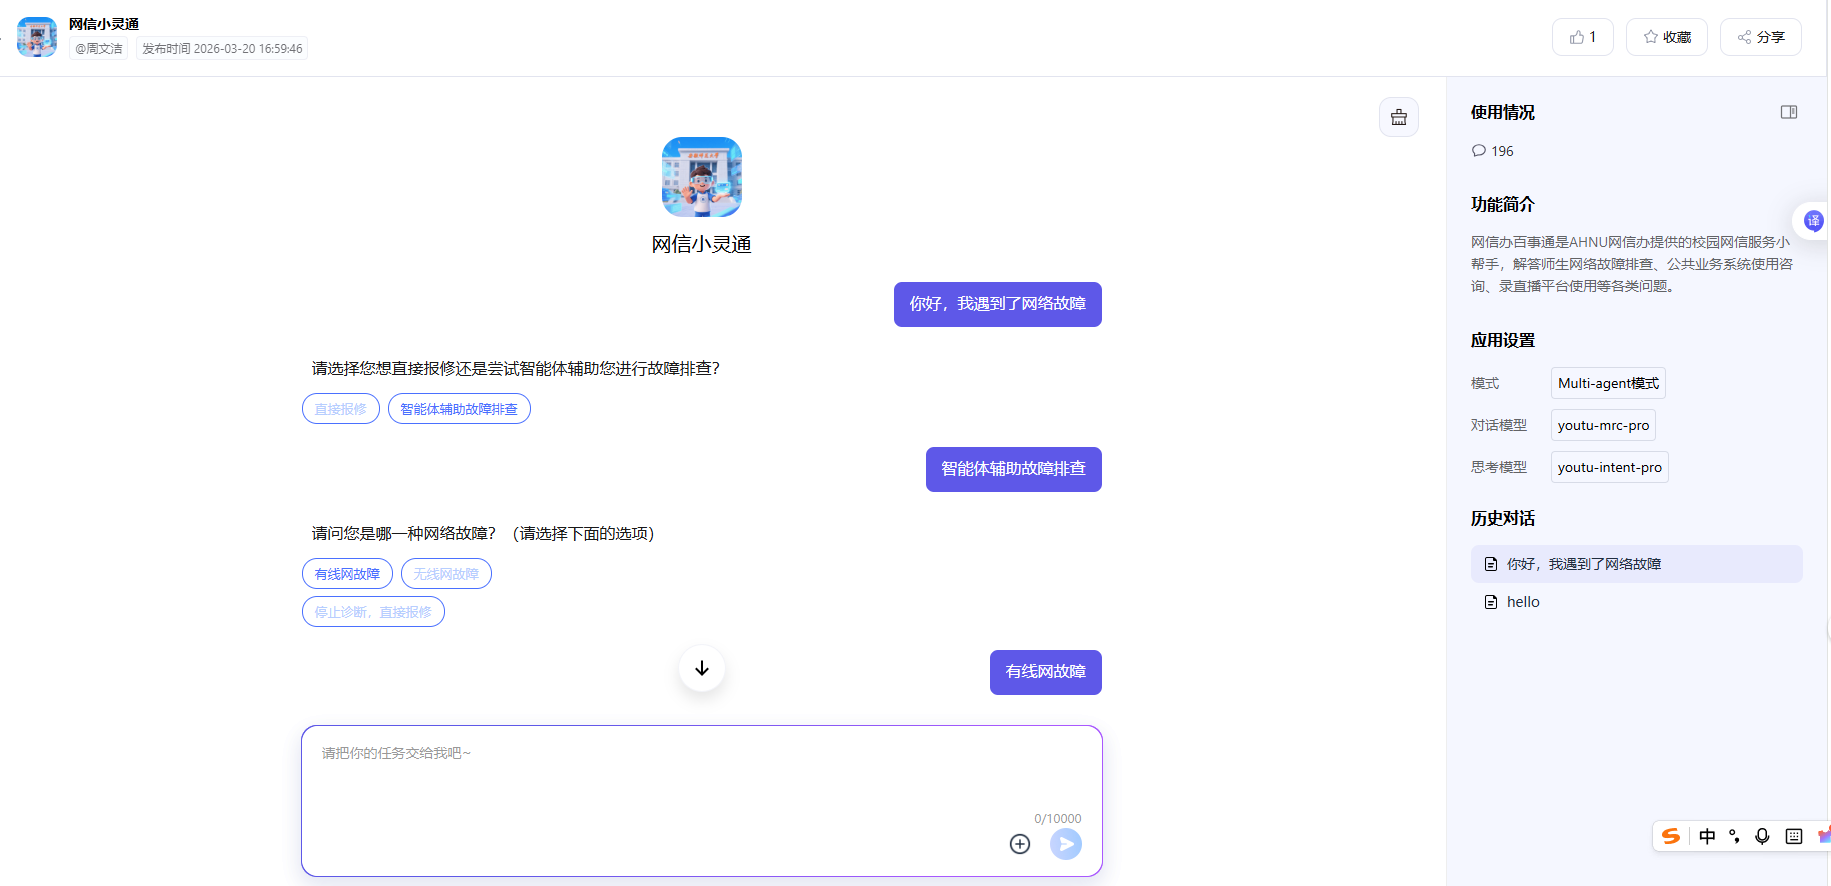
Task: Collapse the sidebar panel icon
Action: tap(1788, 112)
